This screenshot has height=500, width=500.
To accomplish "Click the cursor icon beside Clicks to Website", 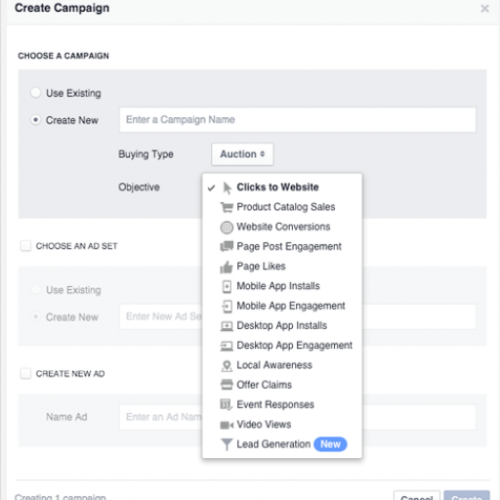I will point(227,188).
